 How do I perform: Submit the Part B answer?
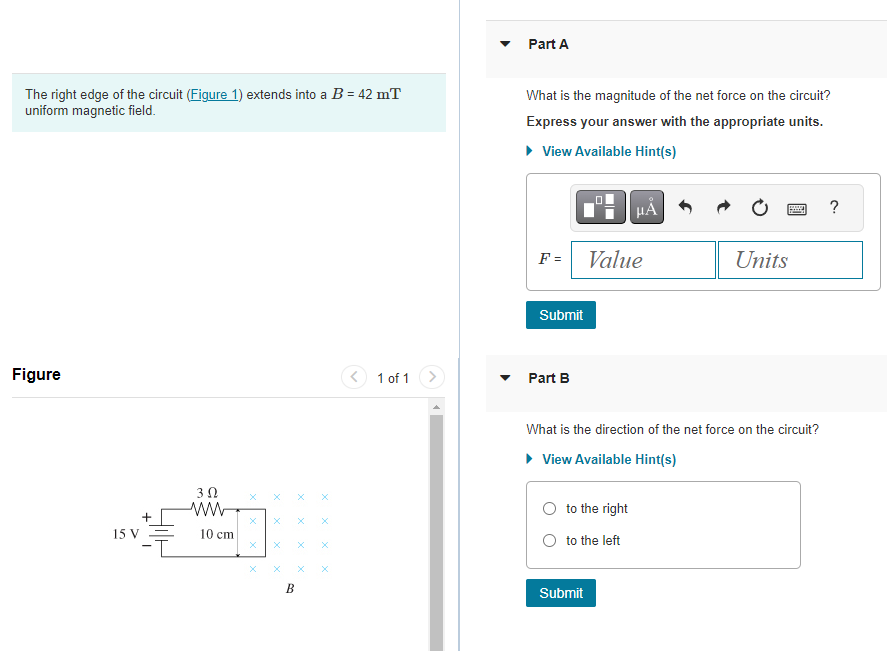(x=560, y=592)
